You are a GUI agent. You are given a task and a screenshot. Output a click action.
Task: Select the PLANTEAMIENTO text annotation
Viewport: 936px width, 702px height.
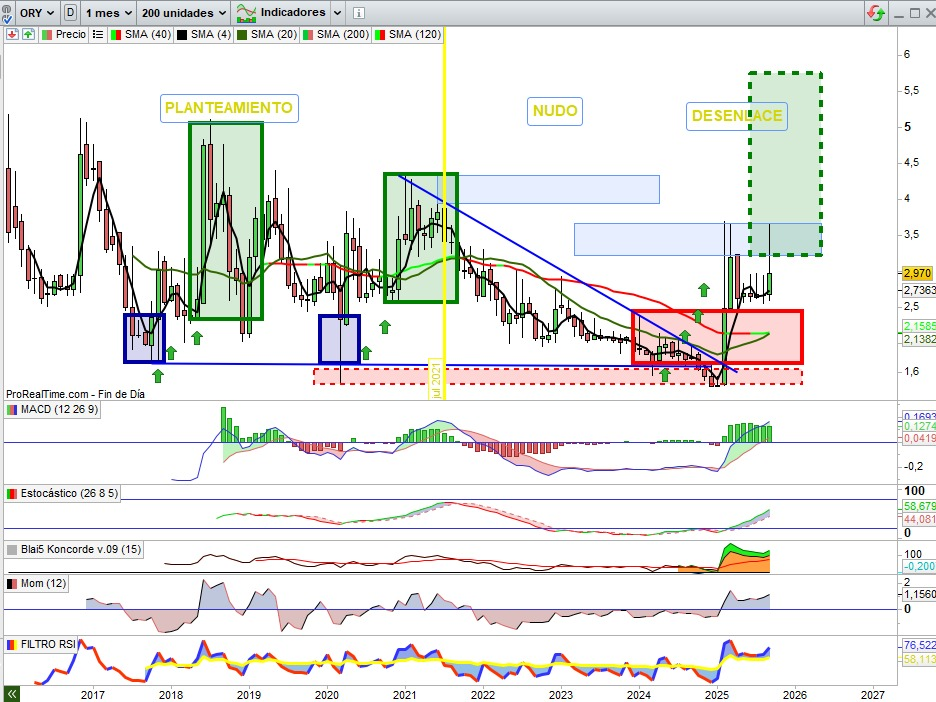(x=229, y=108)
